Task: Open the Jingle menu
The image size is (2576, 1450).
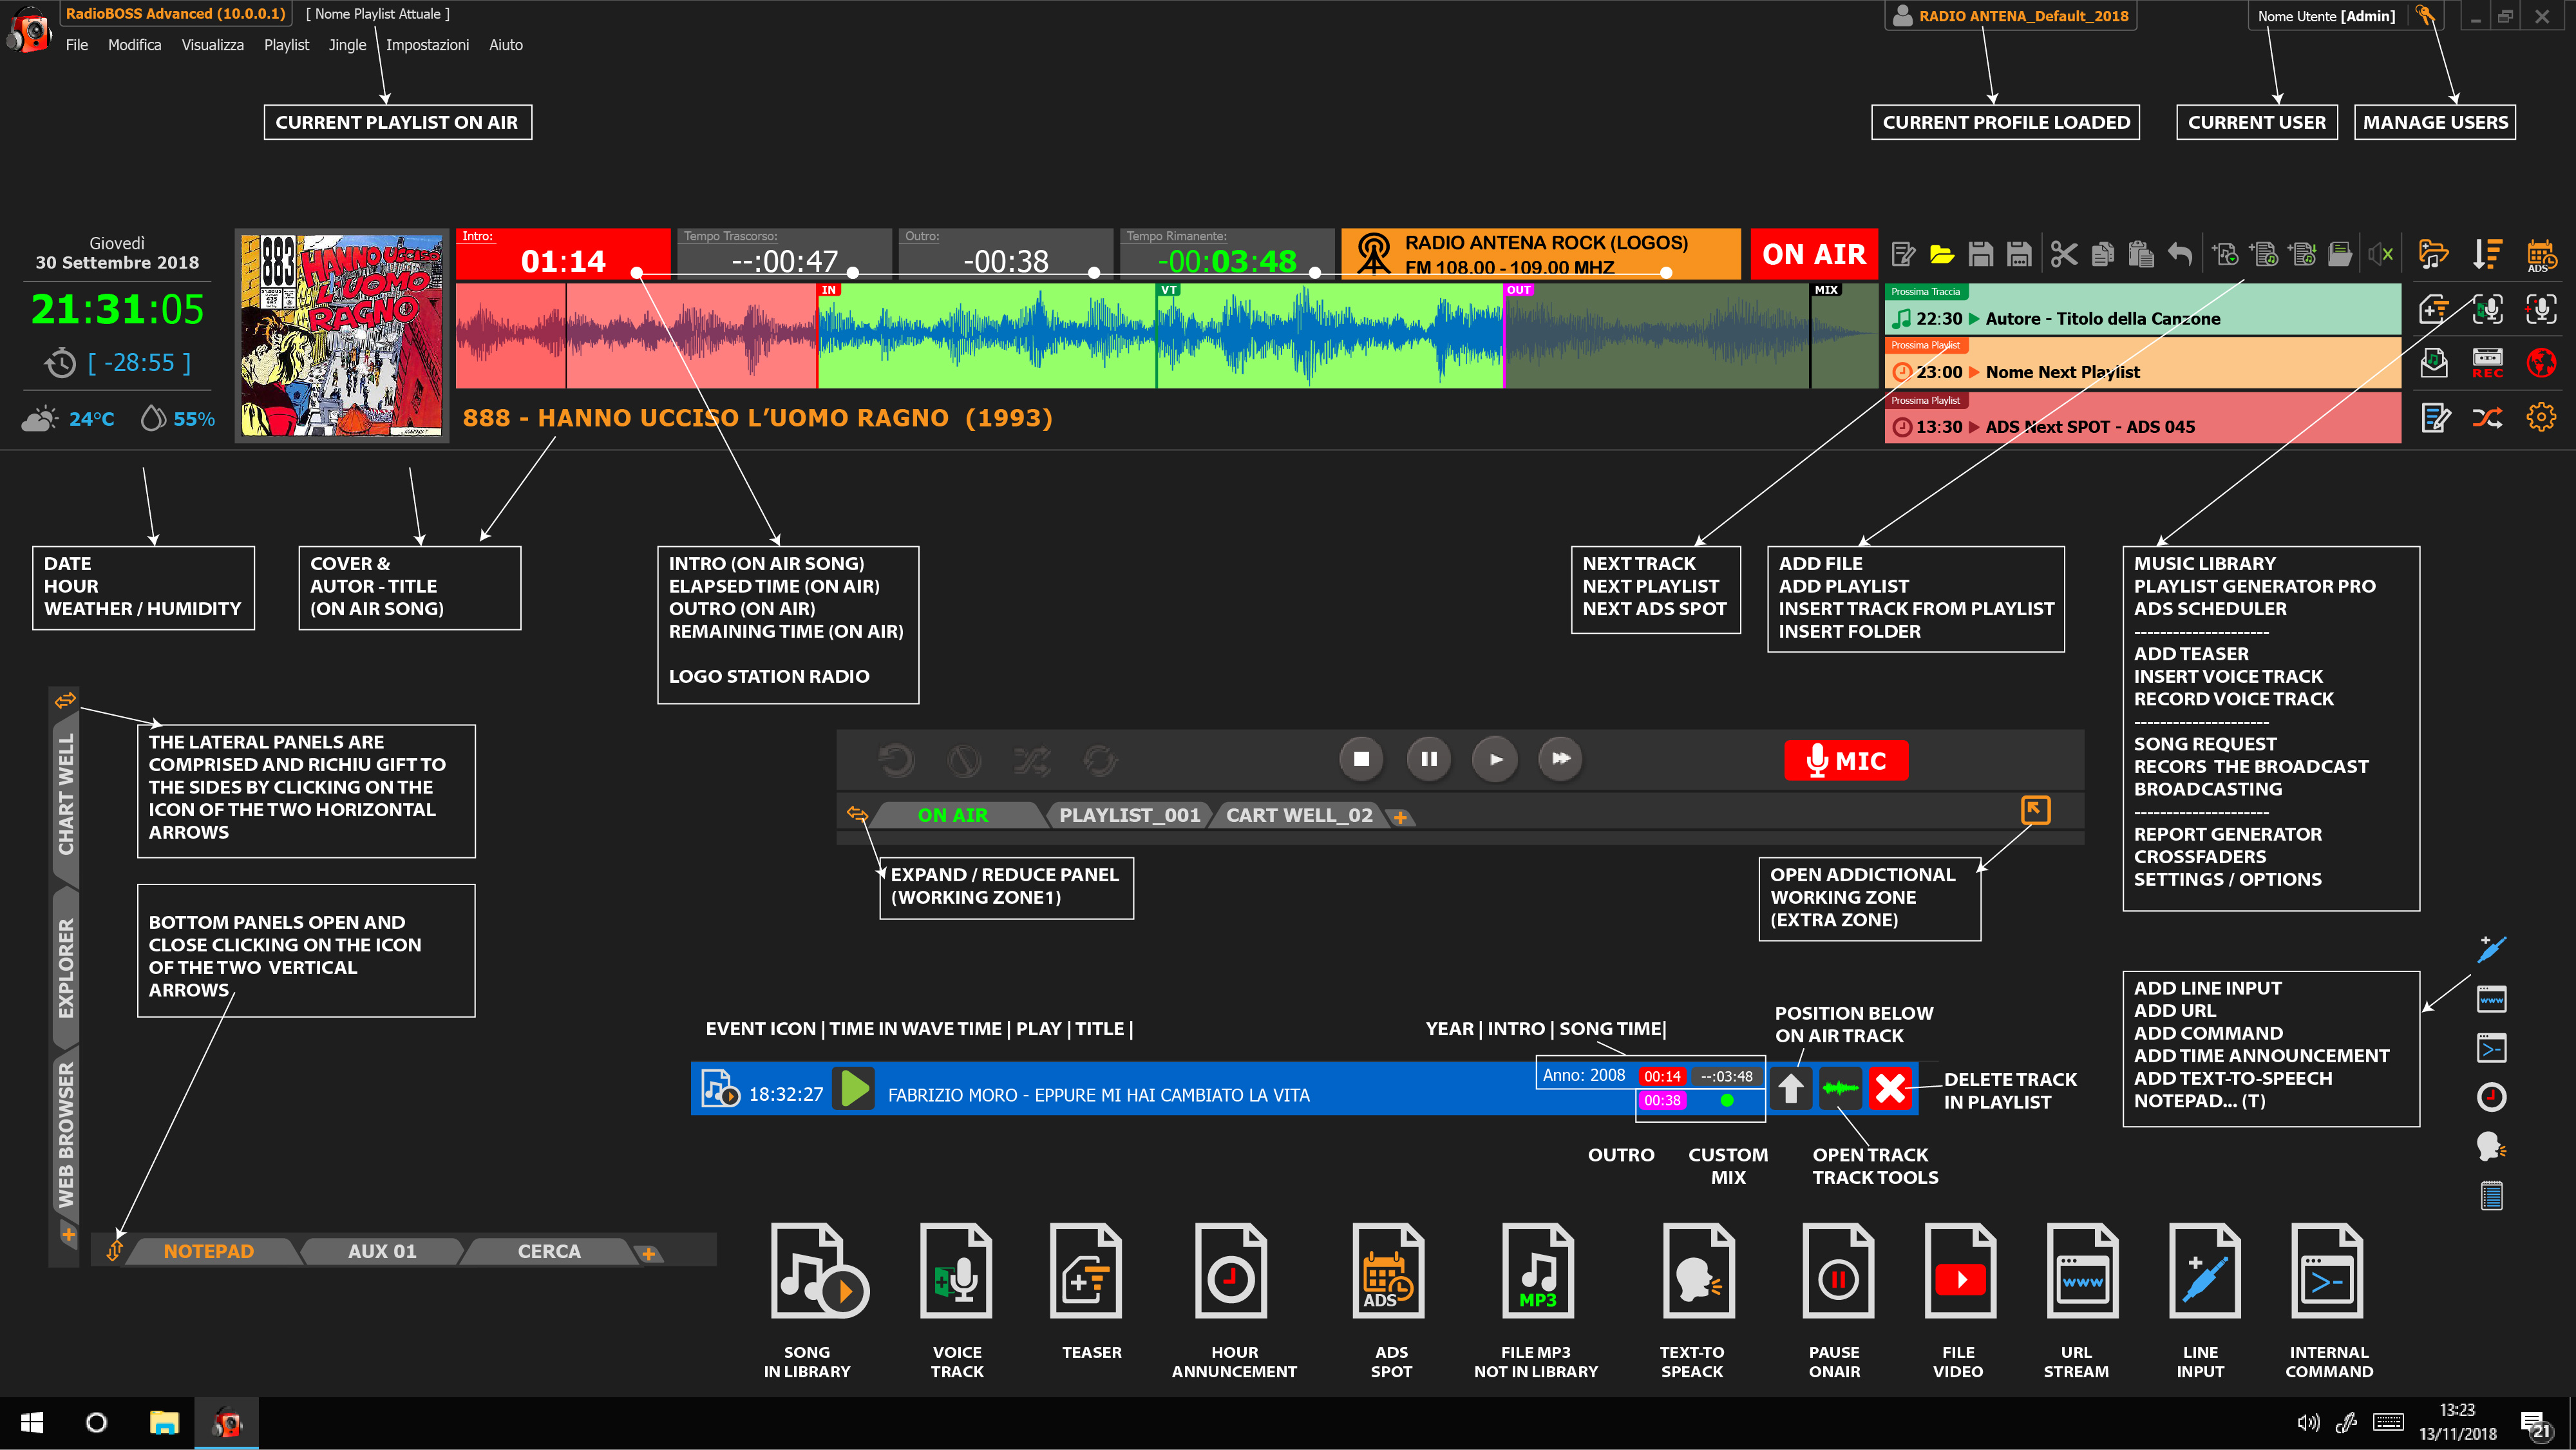Action: click(347, 45)
